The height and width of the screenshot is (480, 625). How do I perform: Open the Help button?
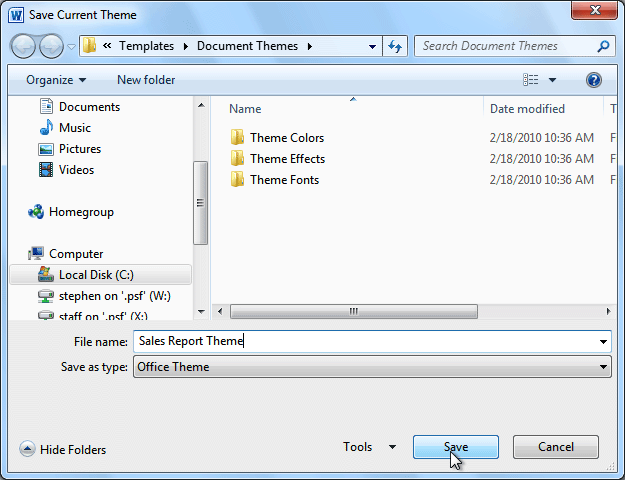click(594, 80)
